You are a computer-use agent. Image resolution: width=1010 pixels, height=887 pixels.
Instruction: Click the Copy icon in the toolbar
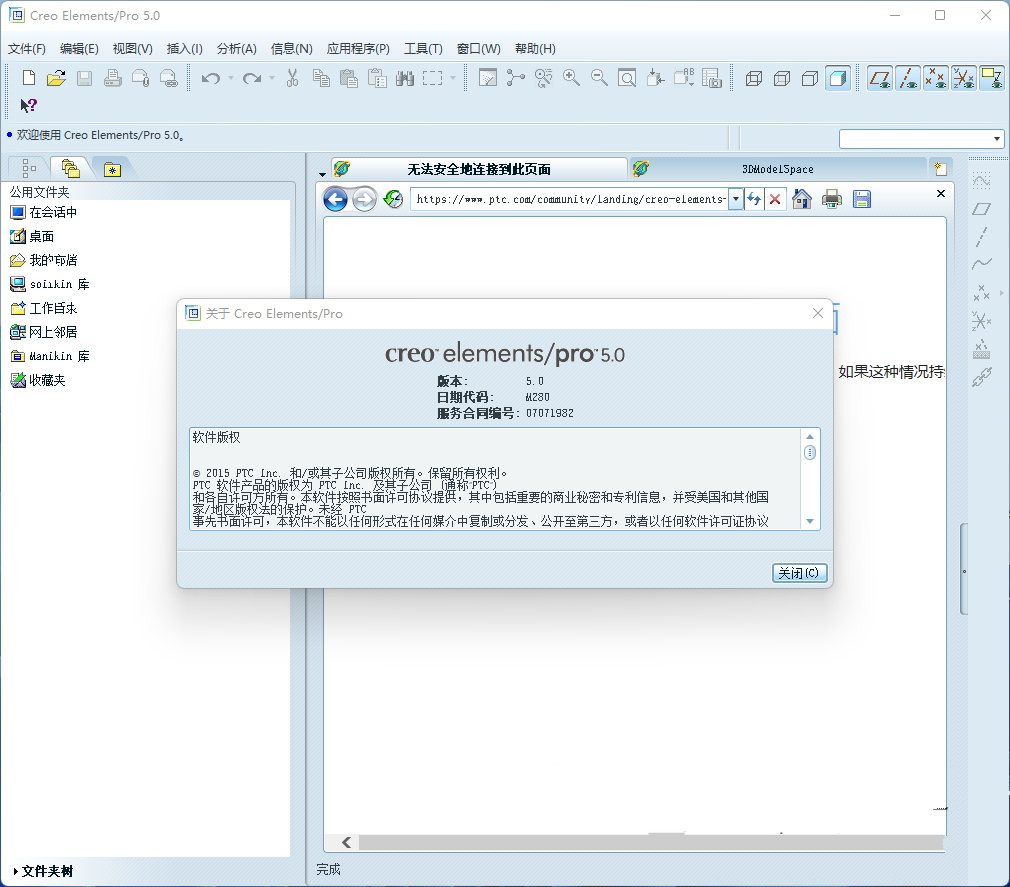tap(321, 78)
